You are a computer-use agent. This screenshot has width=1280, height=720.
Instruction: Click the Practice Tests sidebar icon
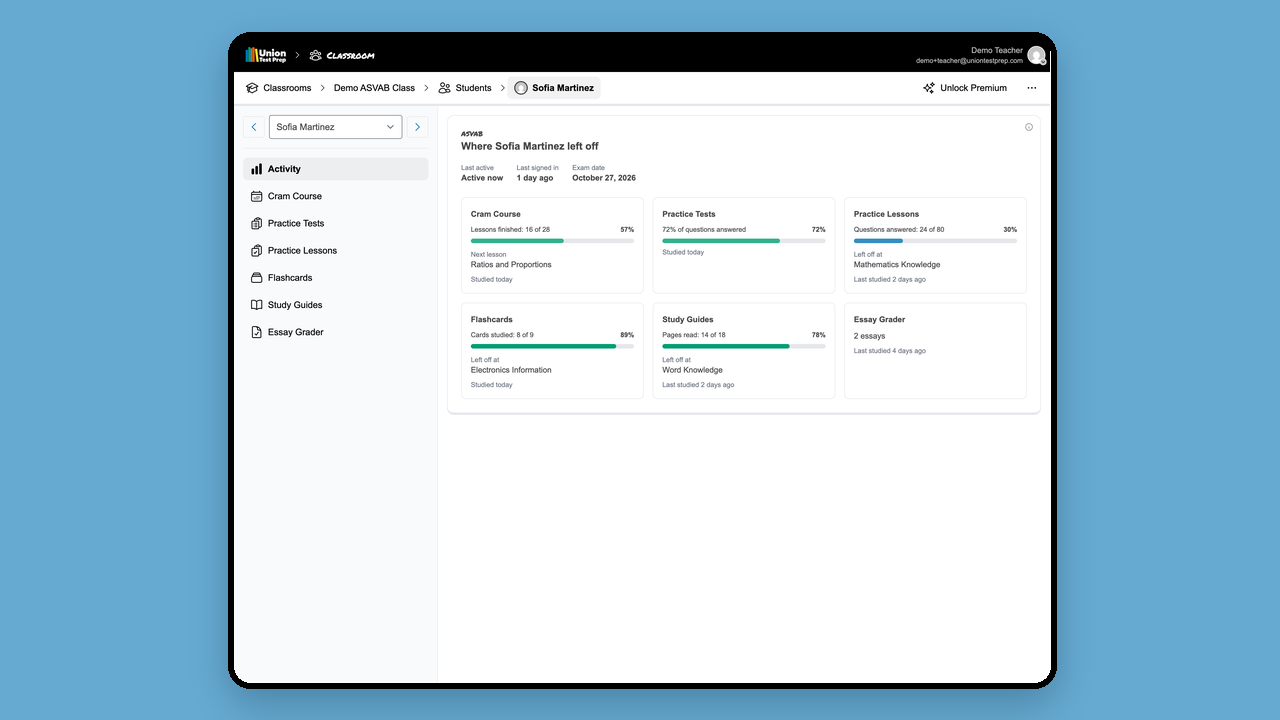click(x=257, y=223)
